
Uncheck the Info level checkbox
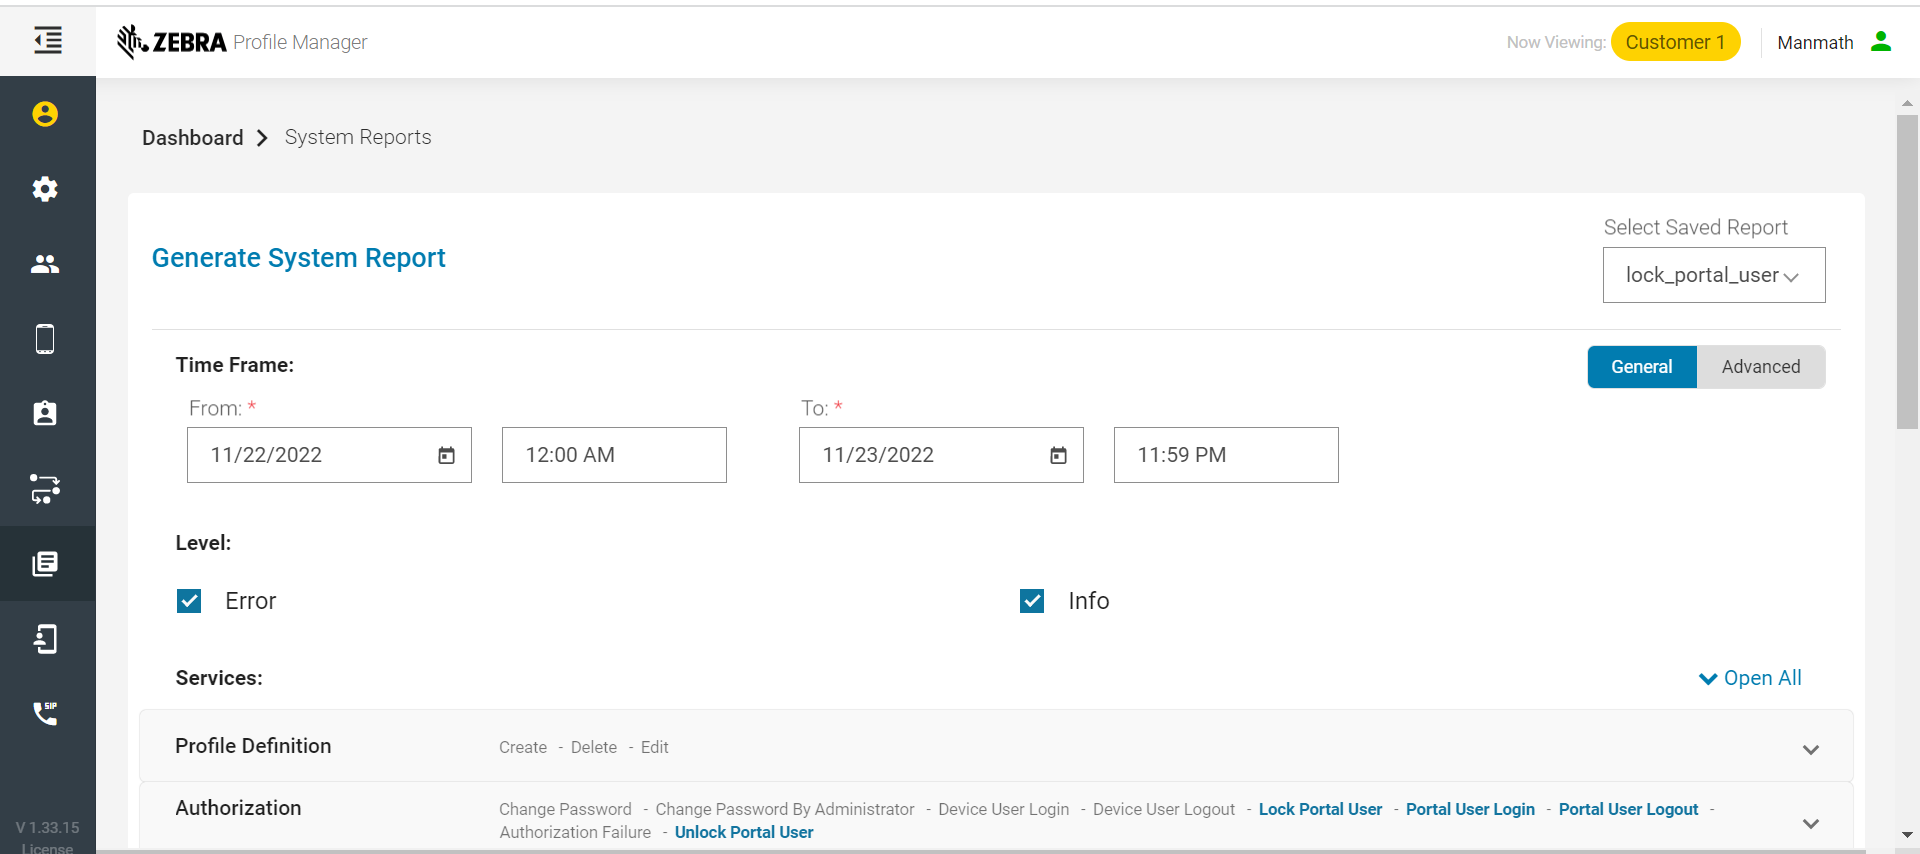pos(1032,601)
